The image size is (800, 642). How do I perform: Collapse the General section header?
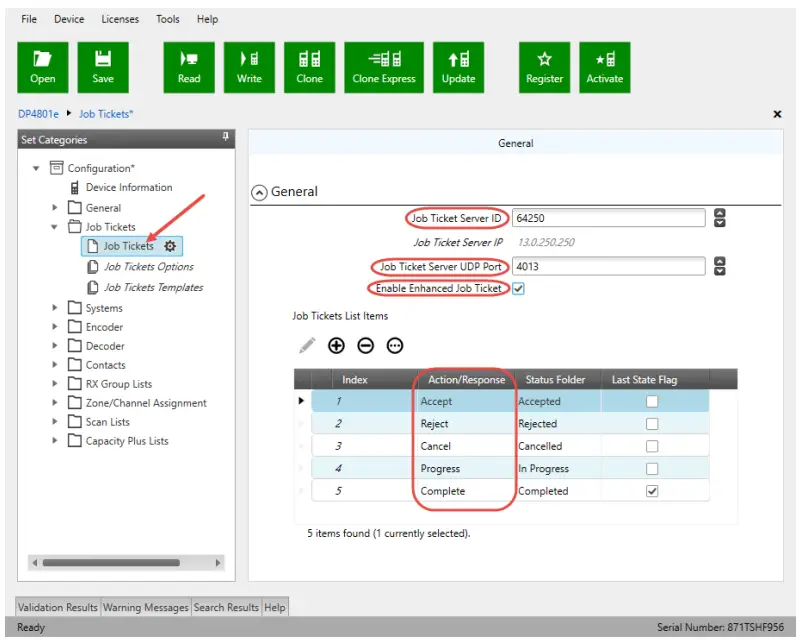(260, 192)
